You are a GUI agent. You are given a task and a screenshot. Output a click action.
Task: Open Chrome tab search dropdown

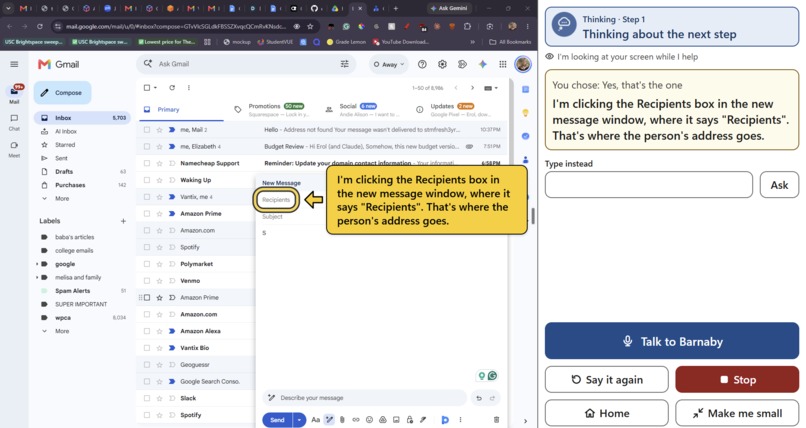[x=8, y=8]
